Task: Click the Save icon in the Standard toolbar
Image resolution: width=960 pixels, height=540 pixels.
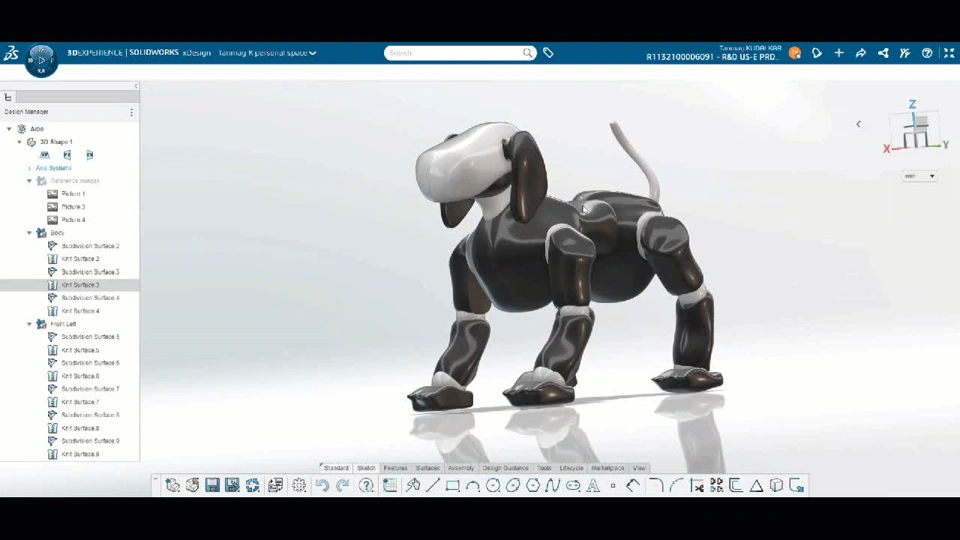Action: coord(212,486)
